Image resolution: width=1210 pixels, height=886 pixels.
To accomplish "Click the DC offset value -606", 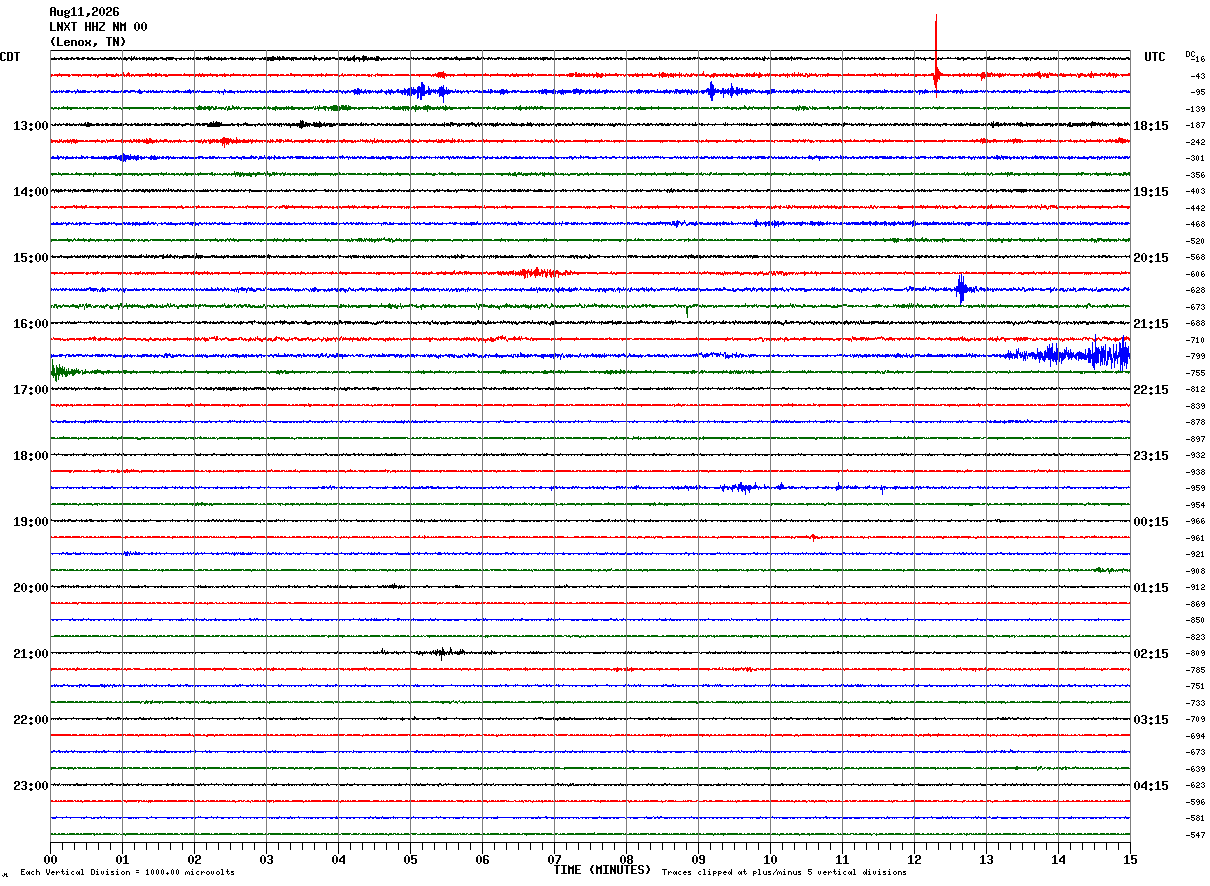I will (x=1195, y=274).
